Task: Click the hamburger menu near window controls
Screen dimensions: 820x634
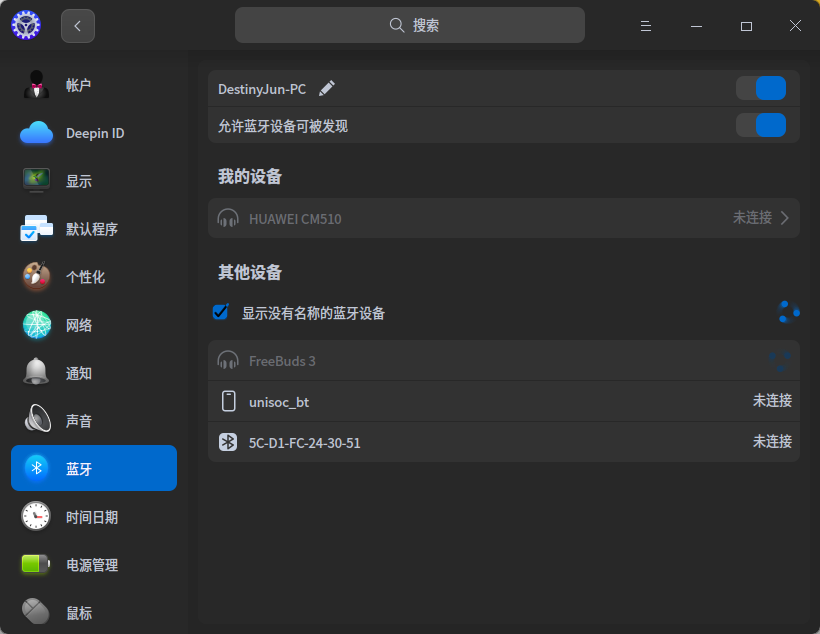Action: (646, 25)
